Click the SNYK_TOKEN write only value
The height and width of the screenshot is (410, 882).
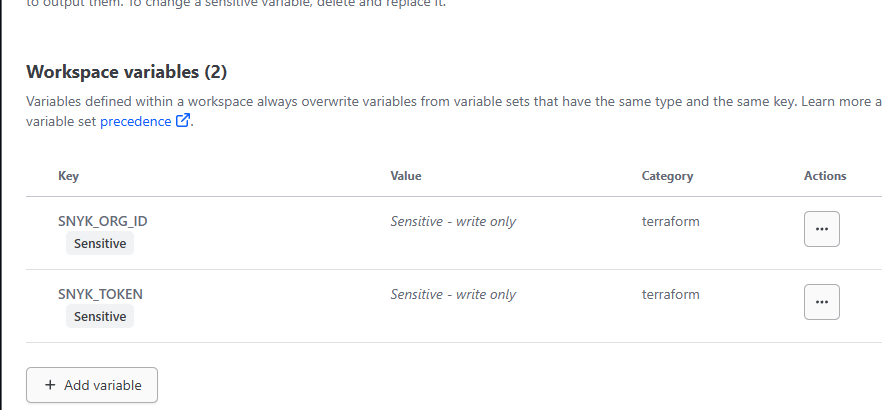[453, 295]
